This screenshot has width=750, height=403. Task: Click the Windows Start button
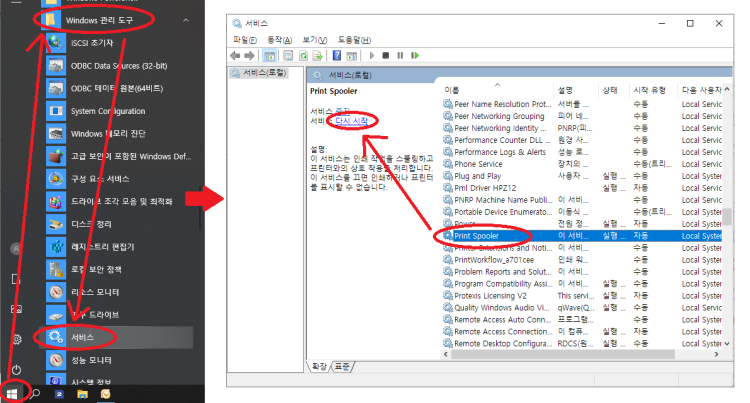click(x=12, y=394)
